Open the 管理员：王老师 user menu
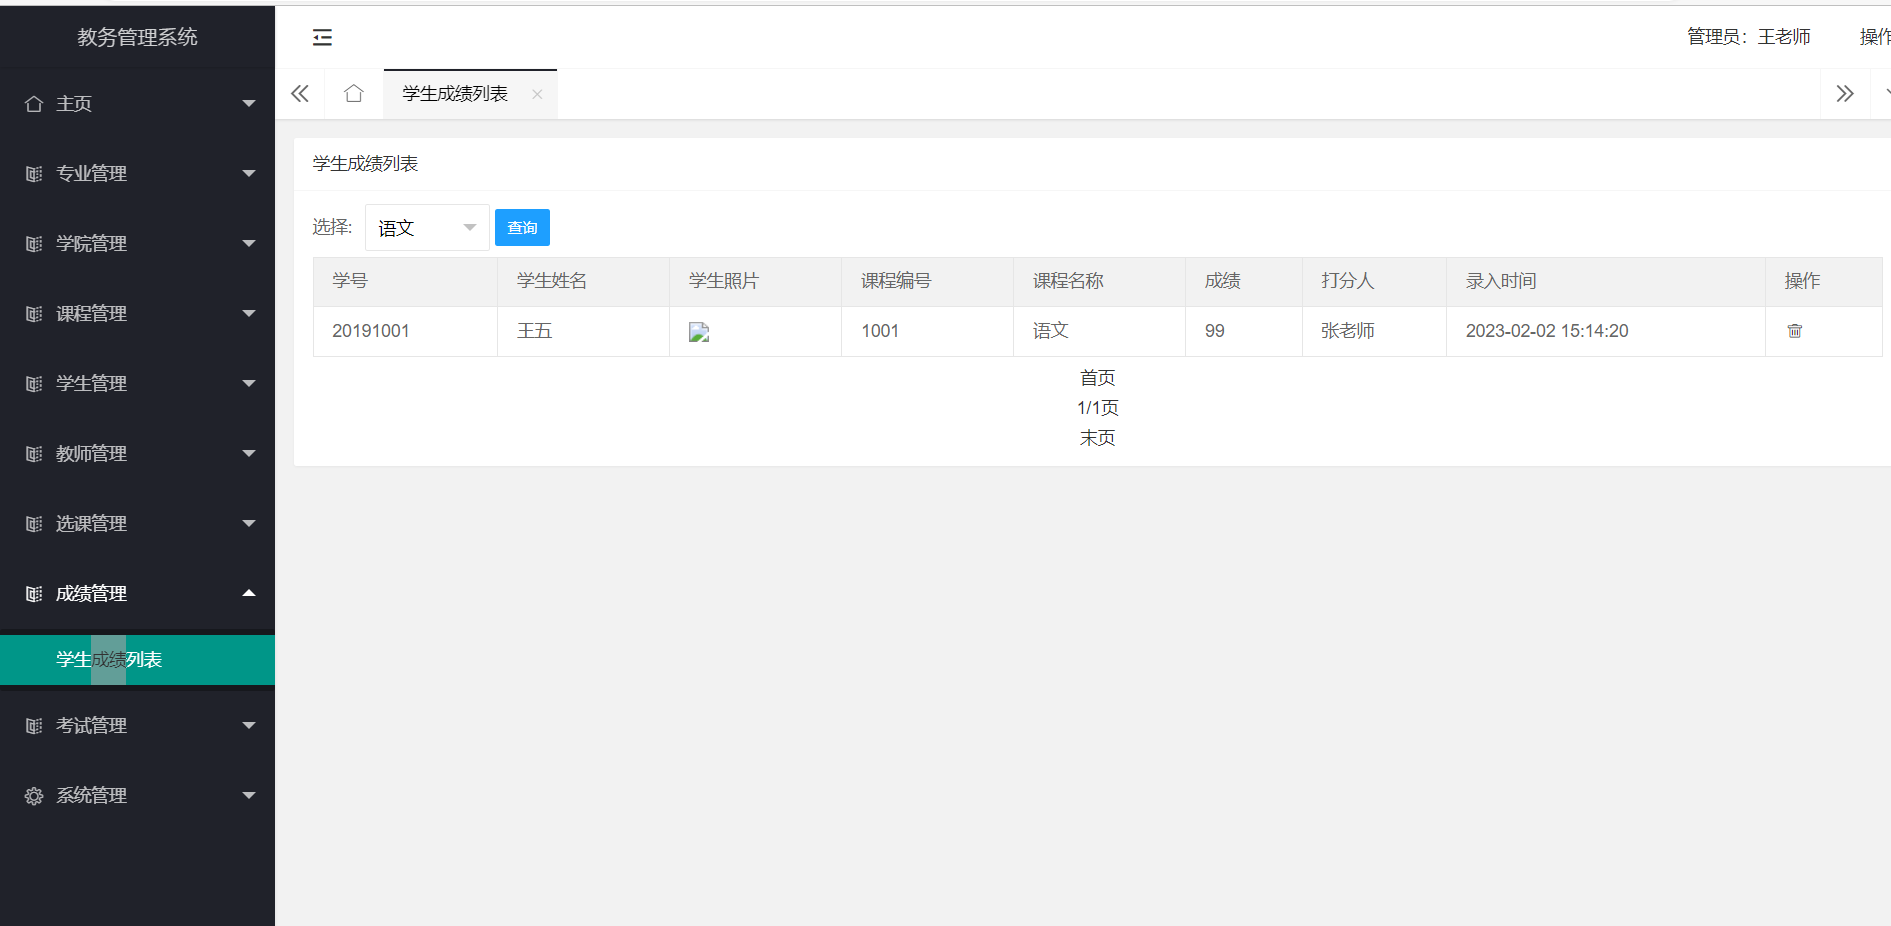Screen dimensions: 1891x926 1748,37
